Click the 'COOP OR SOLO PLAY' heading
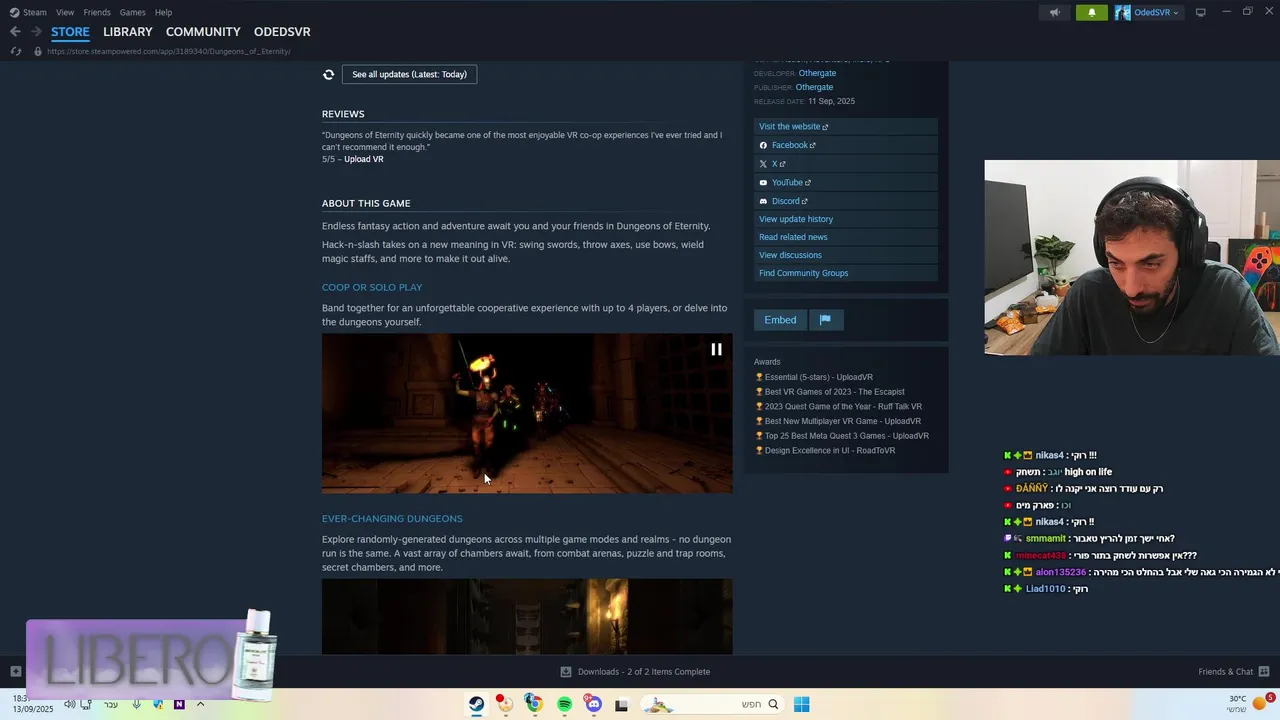1280x720 pixels. pos(372,287)
